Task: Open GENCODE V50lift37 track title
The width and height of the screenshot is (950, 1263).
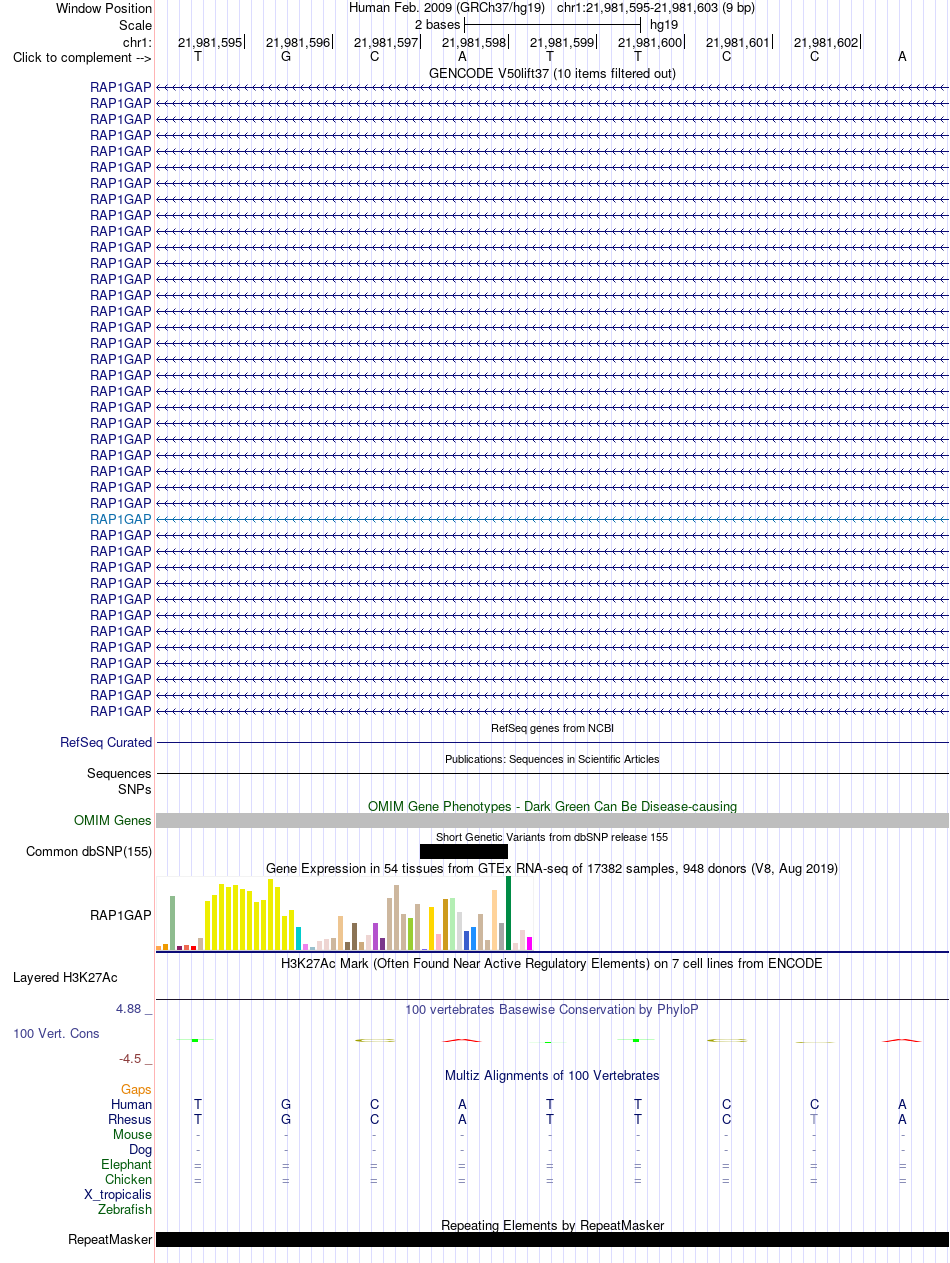Action: point(552,73)
